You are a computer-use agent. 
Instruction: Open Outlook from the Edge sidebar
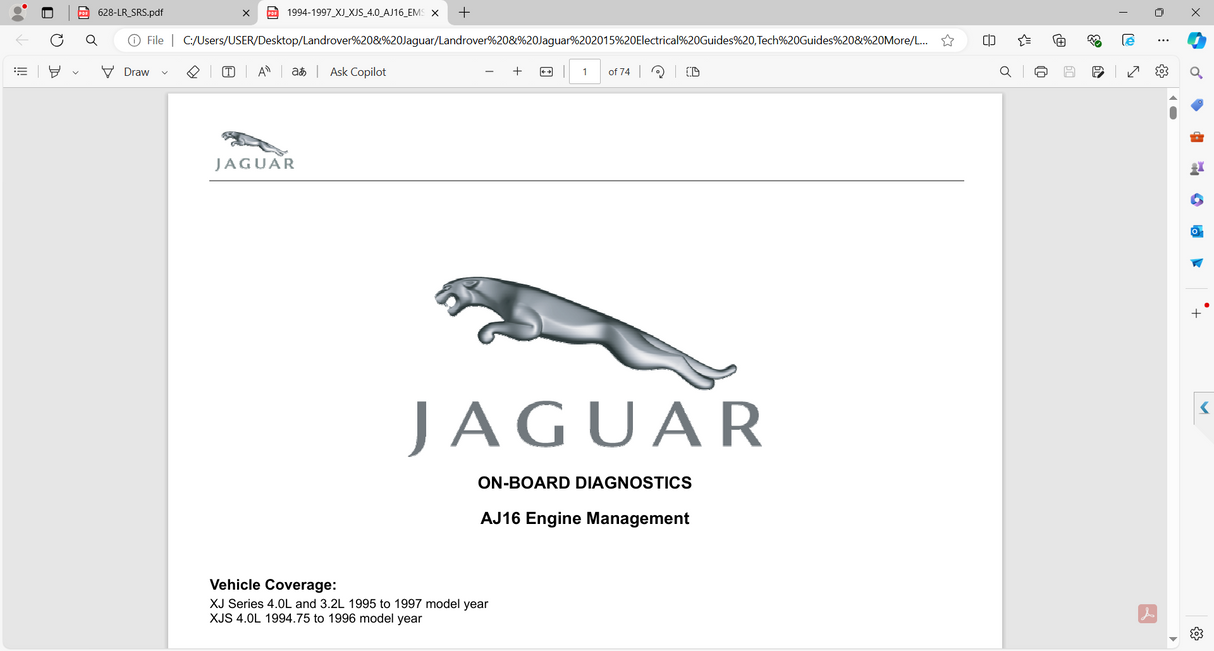point(1196,231)
